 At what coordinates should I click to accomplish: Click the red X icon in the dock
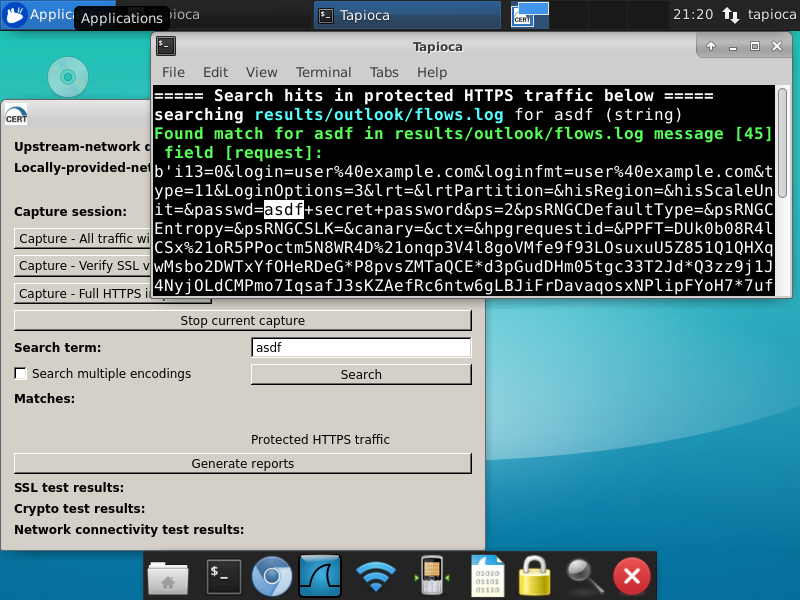click(631, 576)
